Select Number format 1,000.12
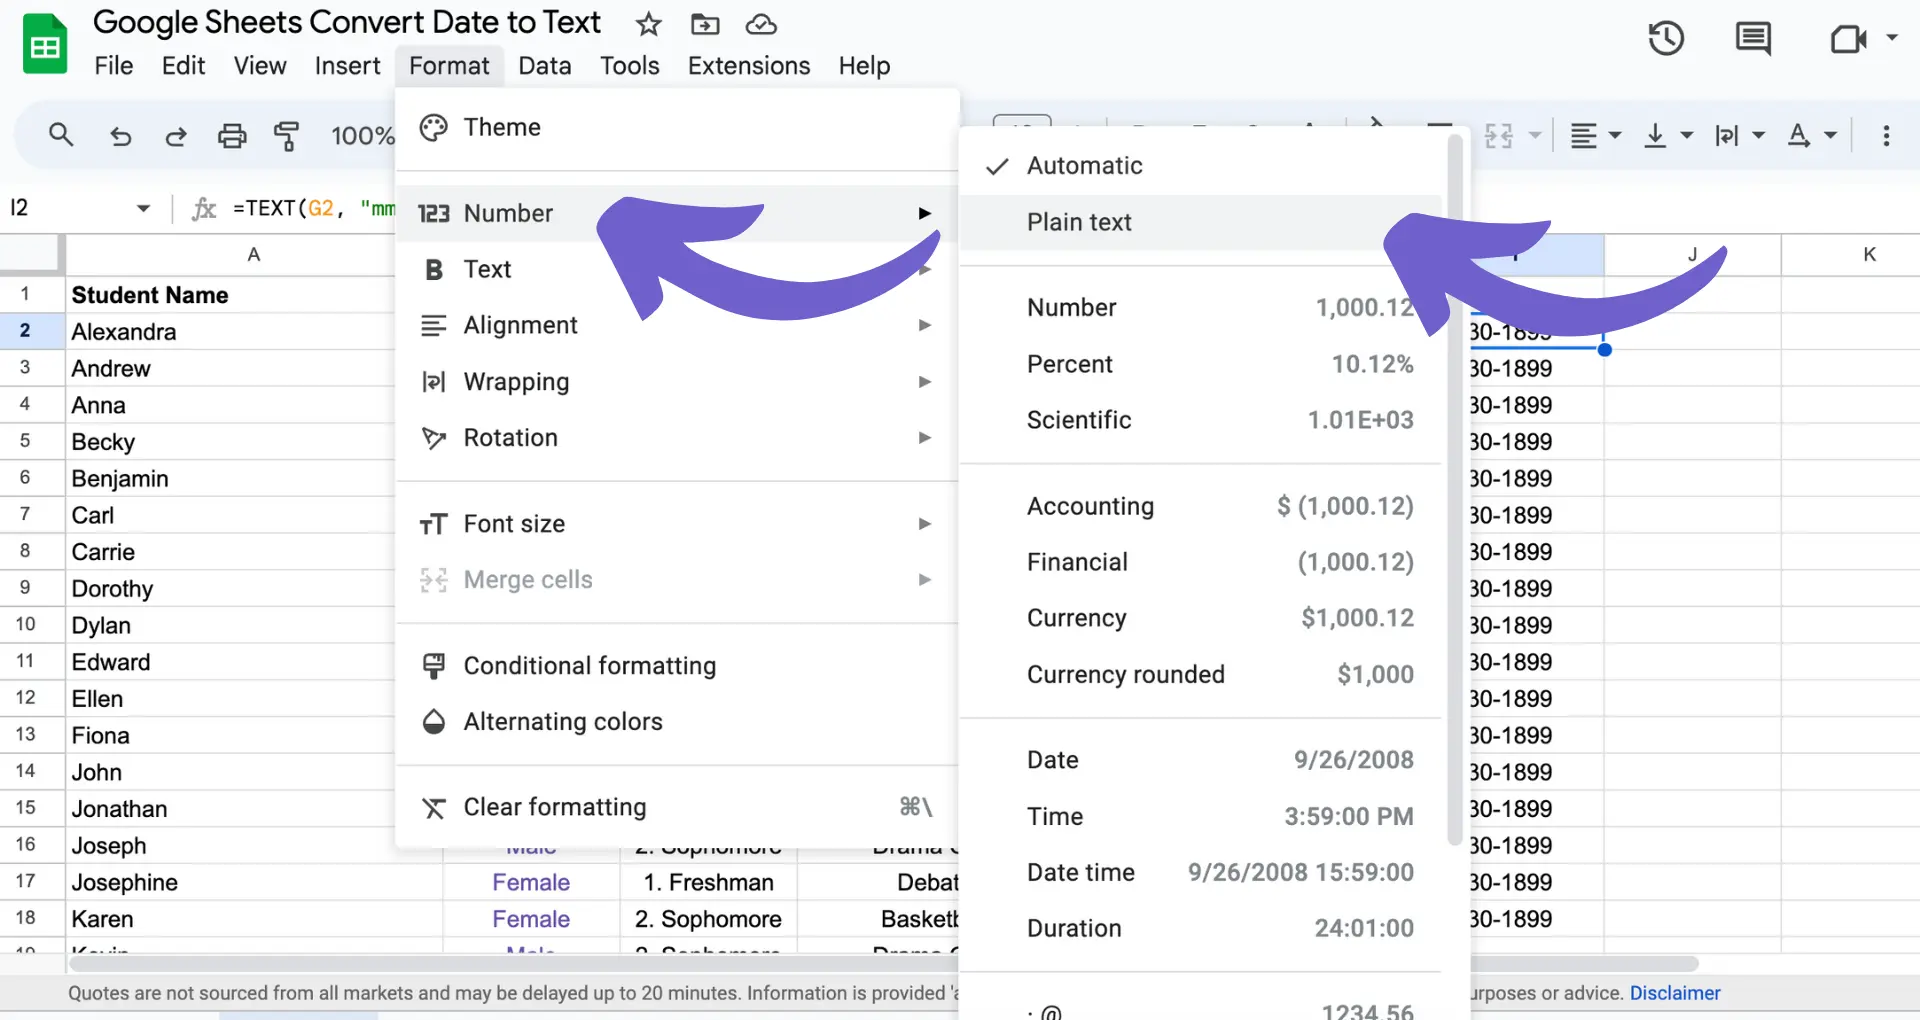This screenshot has height=1020, width=1920. (x=1201, y=308)
